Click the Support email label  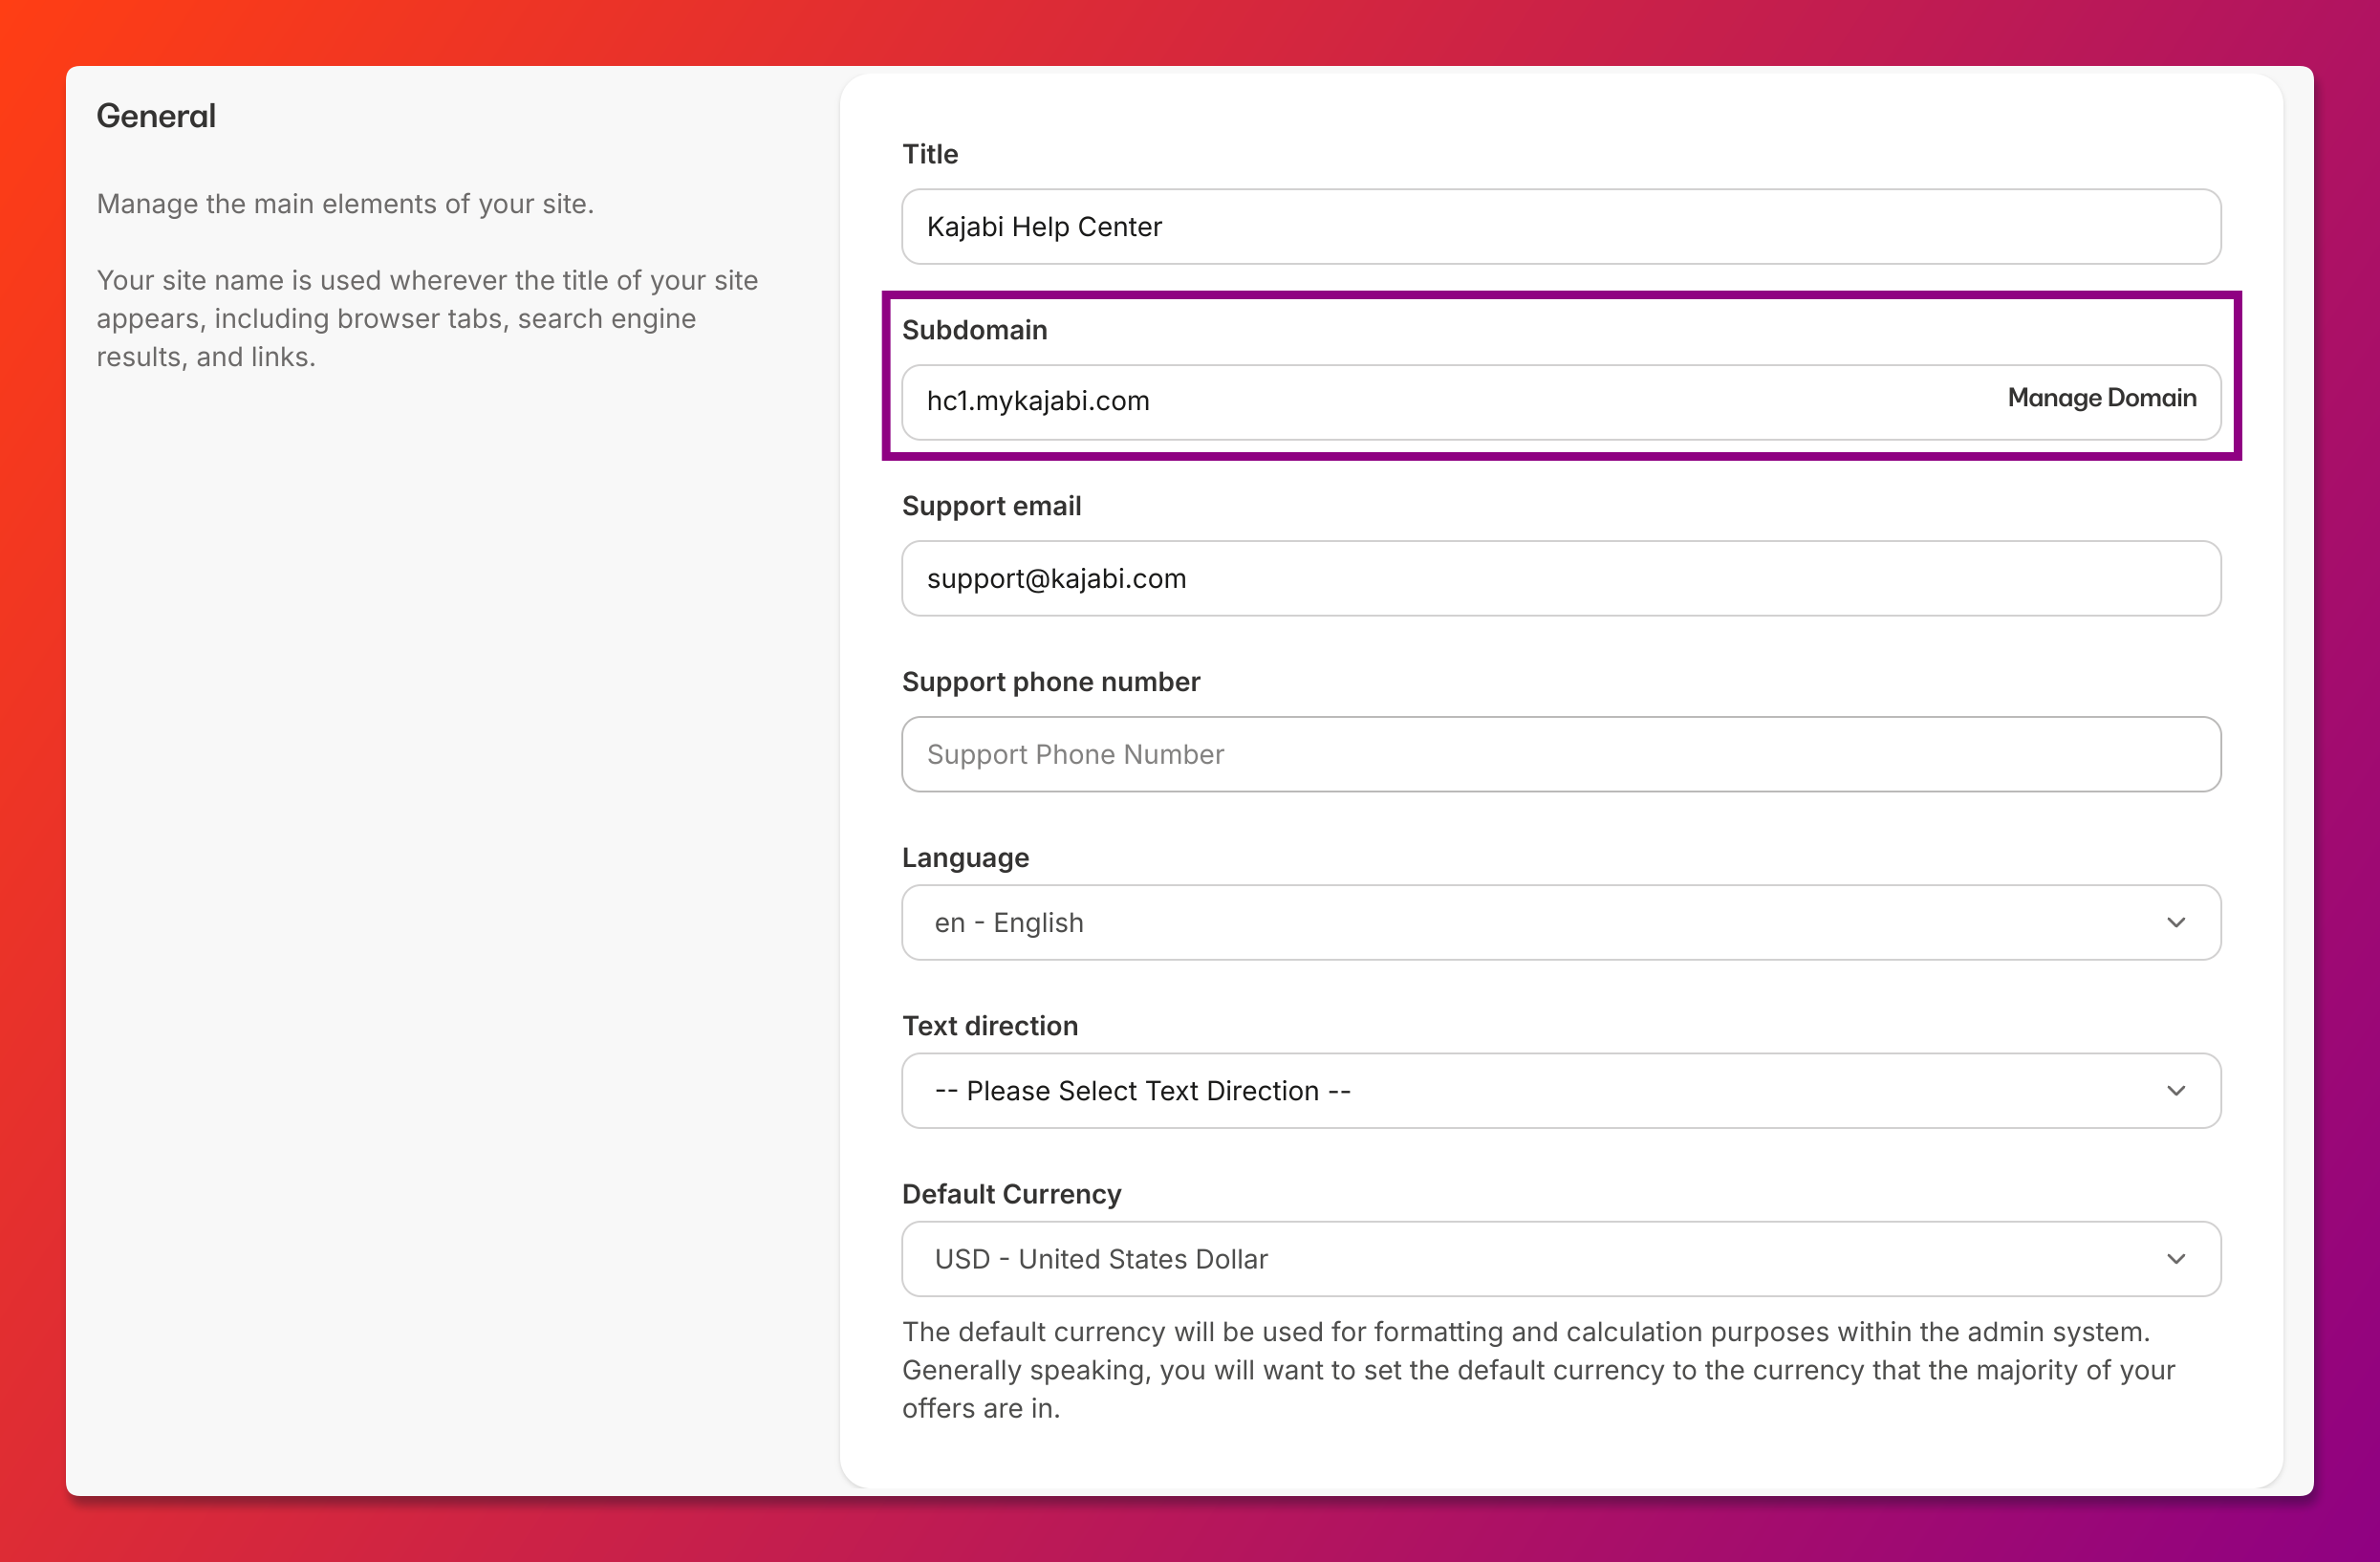(x=991, y=506)
